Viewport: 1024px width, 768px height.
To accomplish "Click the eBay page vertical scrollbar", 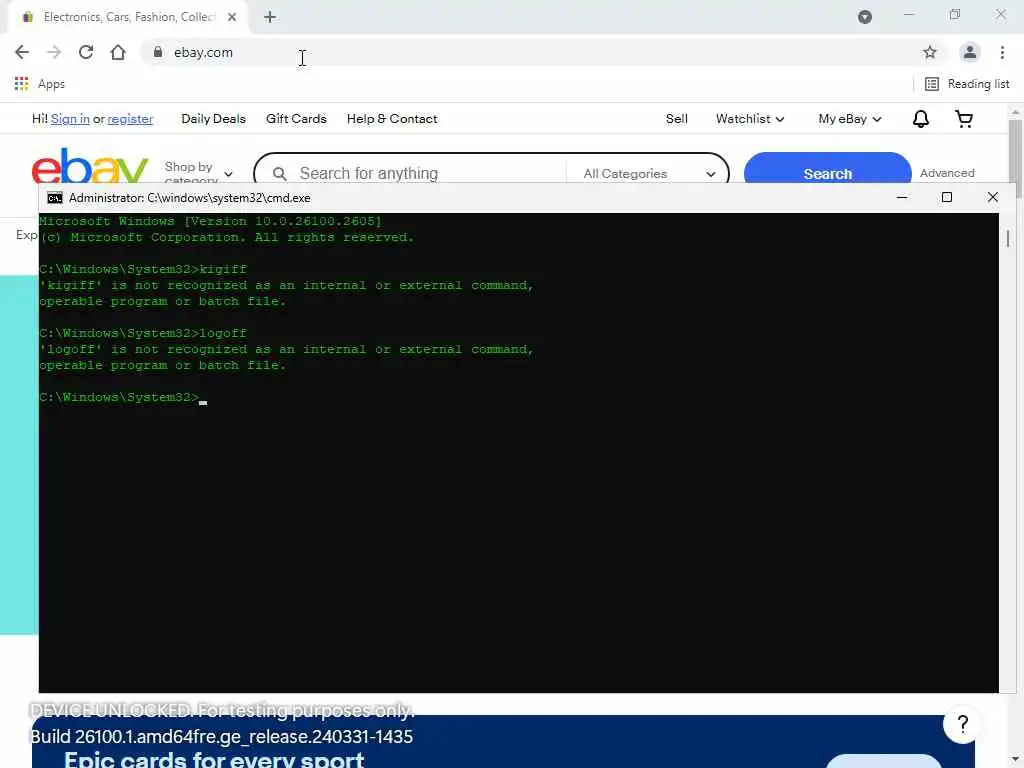I will [x=1016, y=150].
